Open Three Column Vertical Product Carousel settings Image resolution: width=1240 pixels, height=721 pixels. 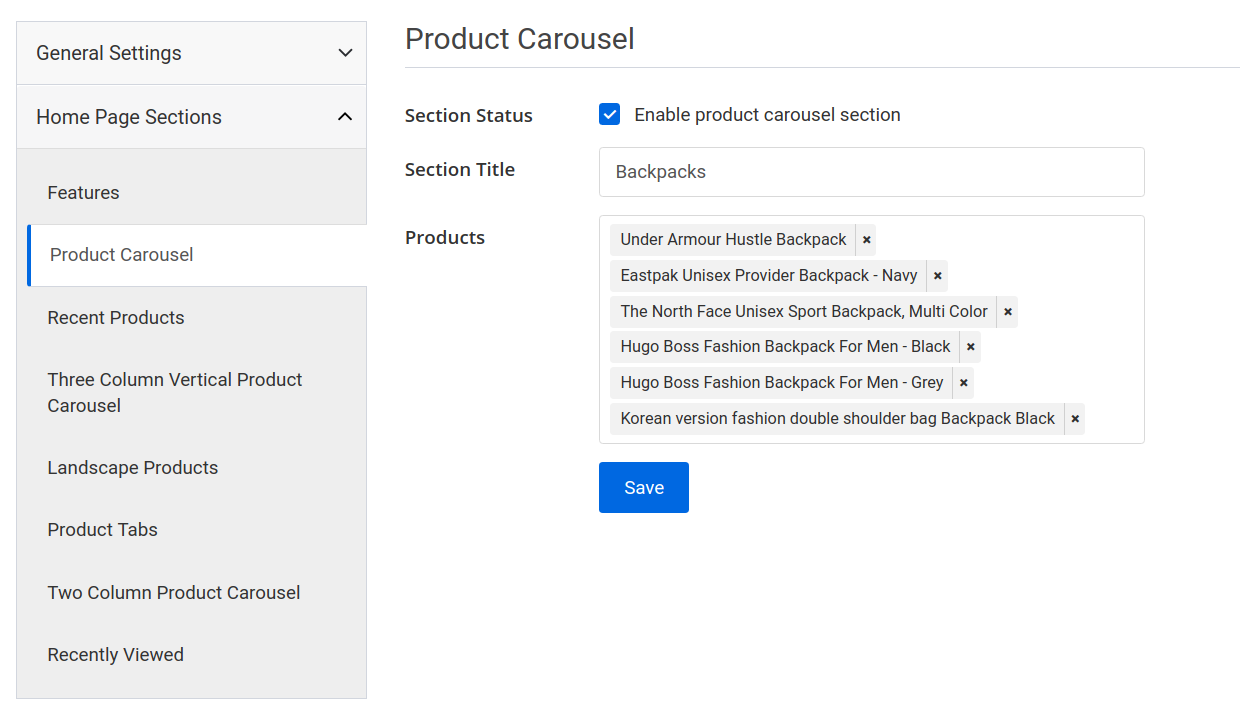[174, 392]
